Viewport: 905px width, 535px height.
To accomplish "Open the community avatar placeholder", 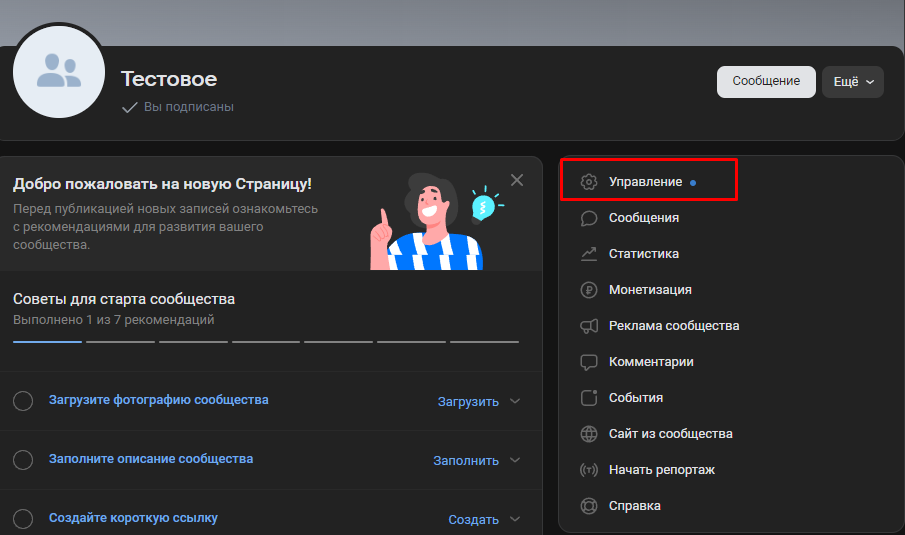I will 59,72.
